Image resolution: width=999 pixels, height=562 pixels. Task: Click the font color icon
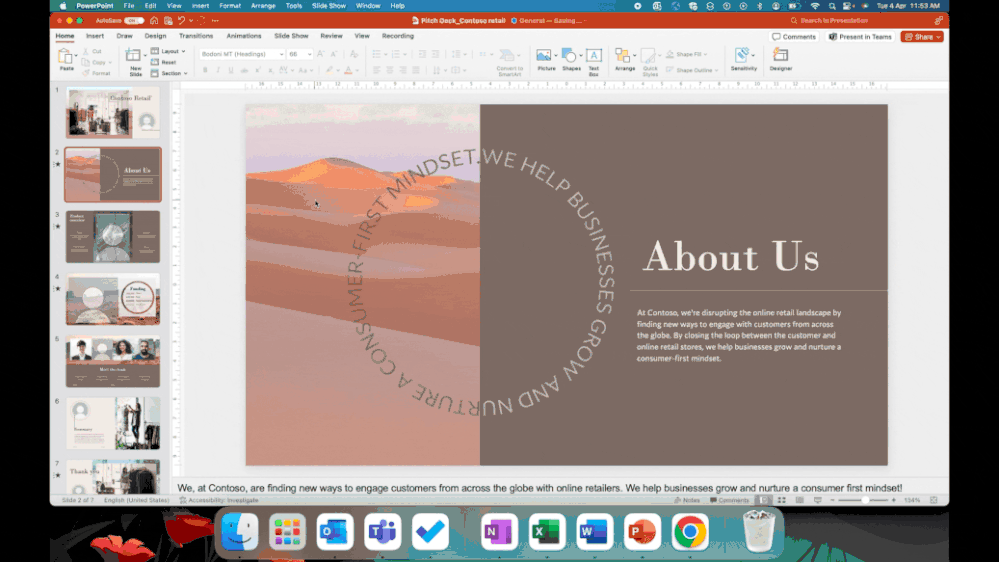(349, 70)
